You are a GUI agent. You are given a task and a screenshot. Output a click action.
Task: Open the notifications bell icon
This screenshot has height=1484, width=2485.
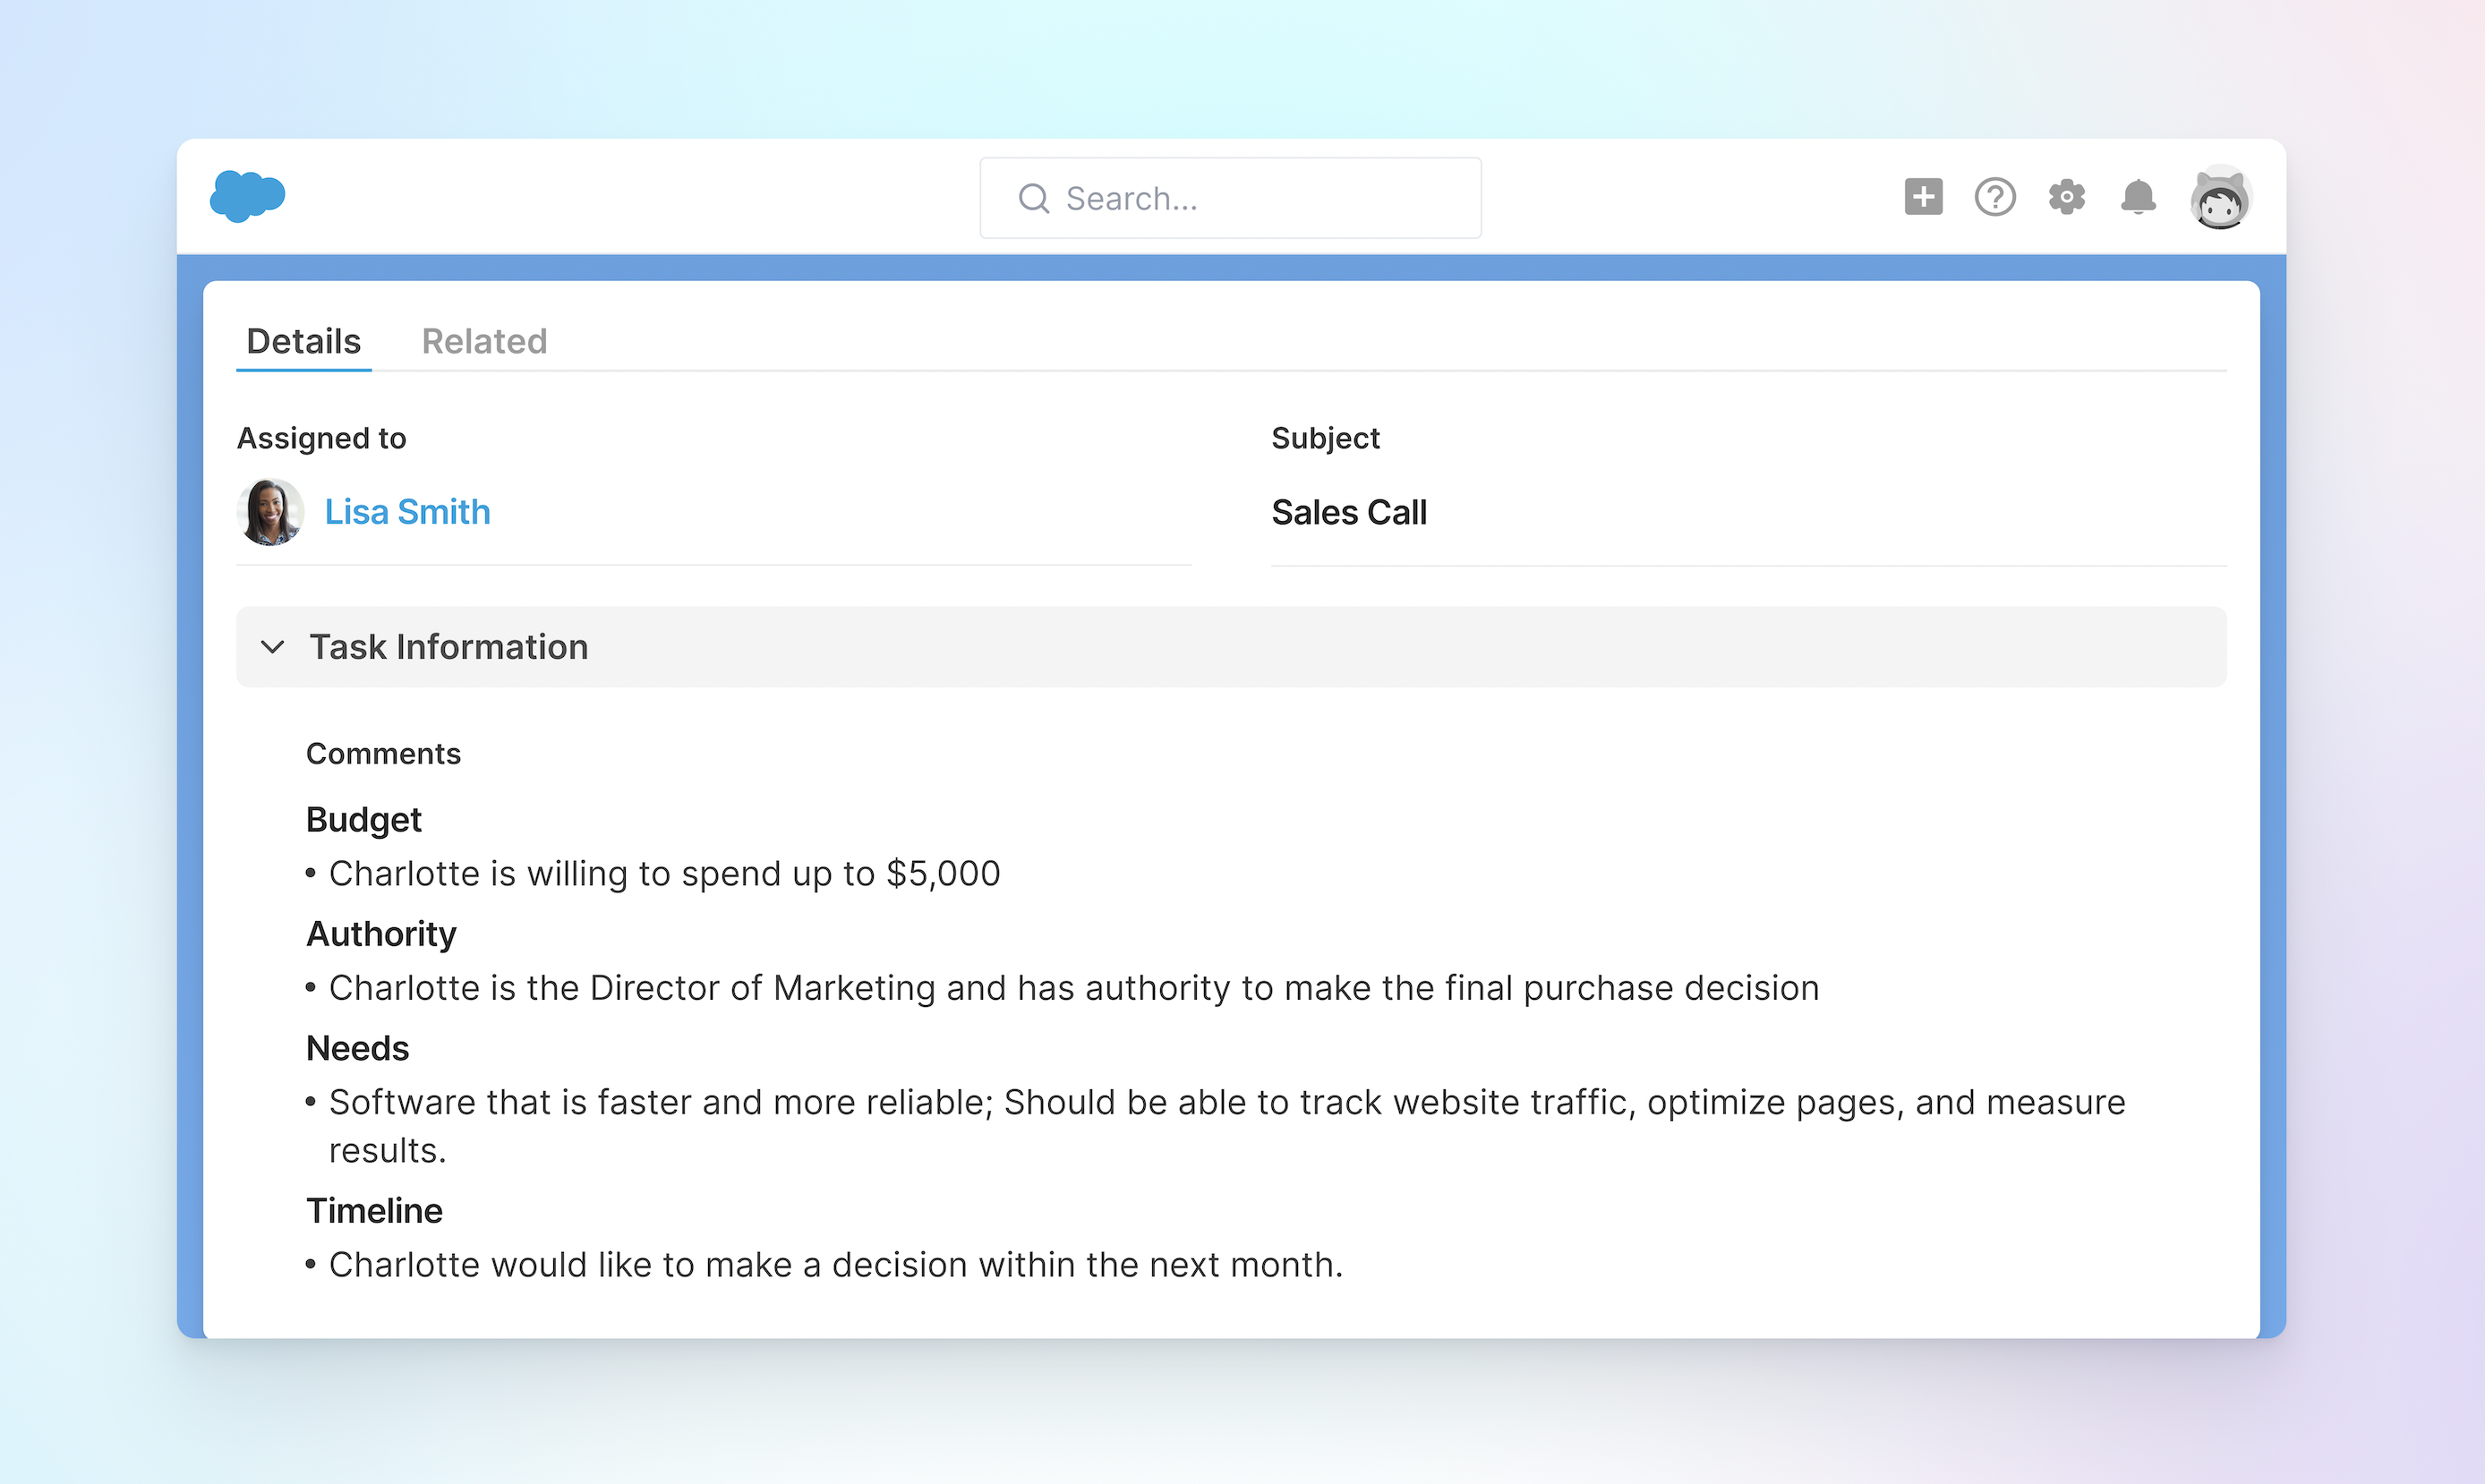[2138, 197]
